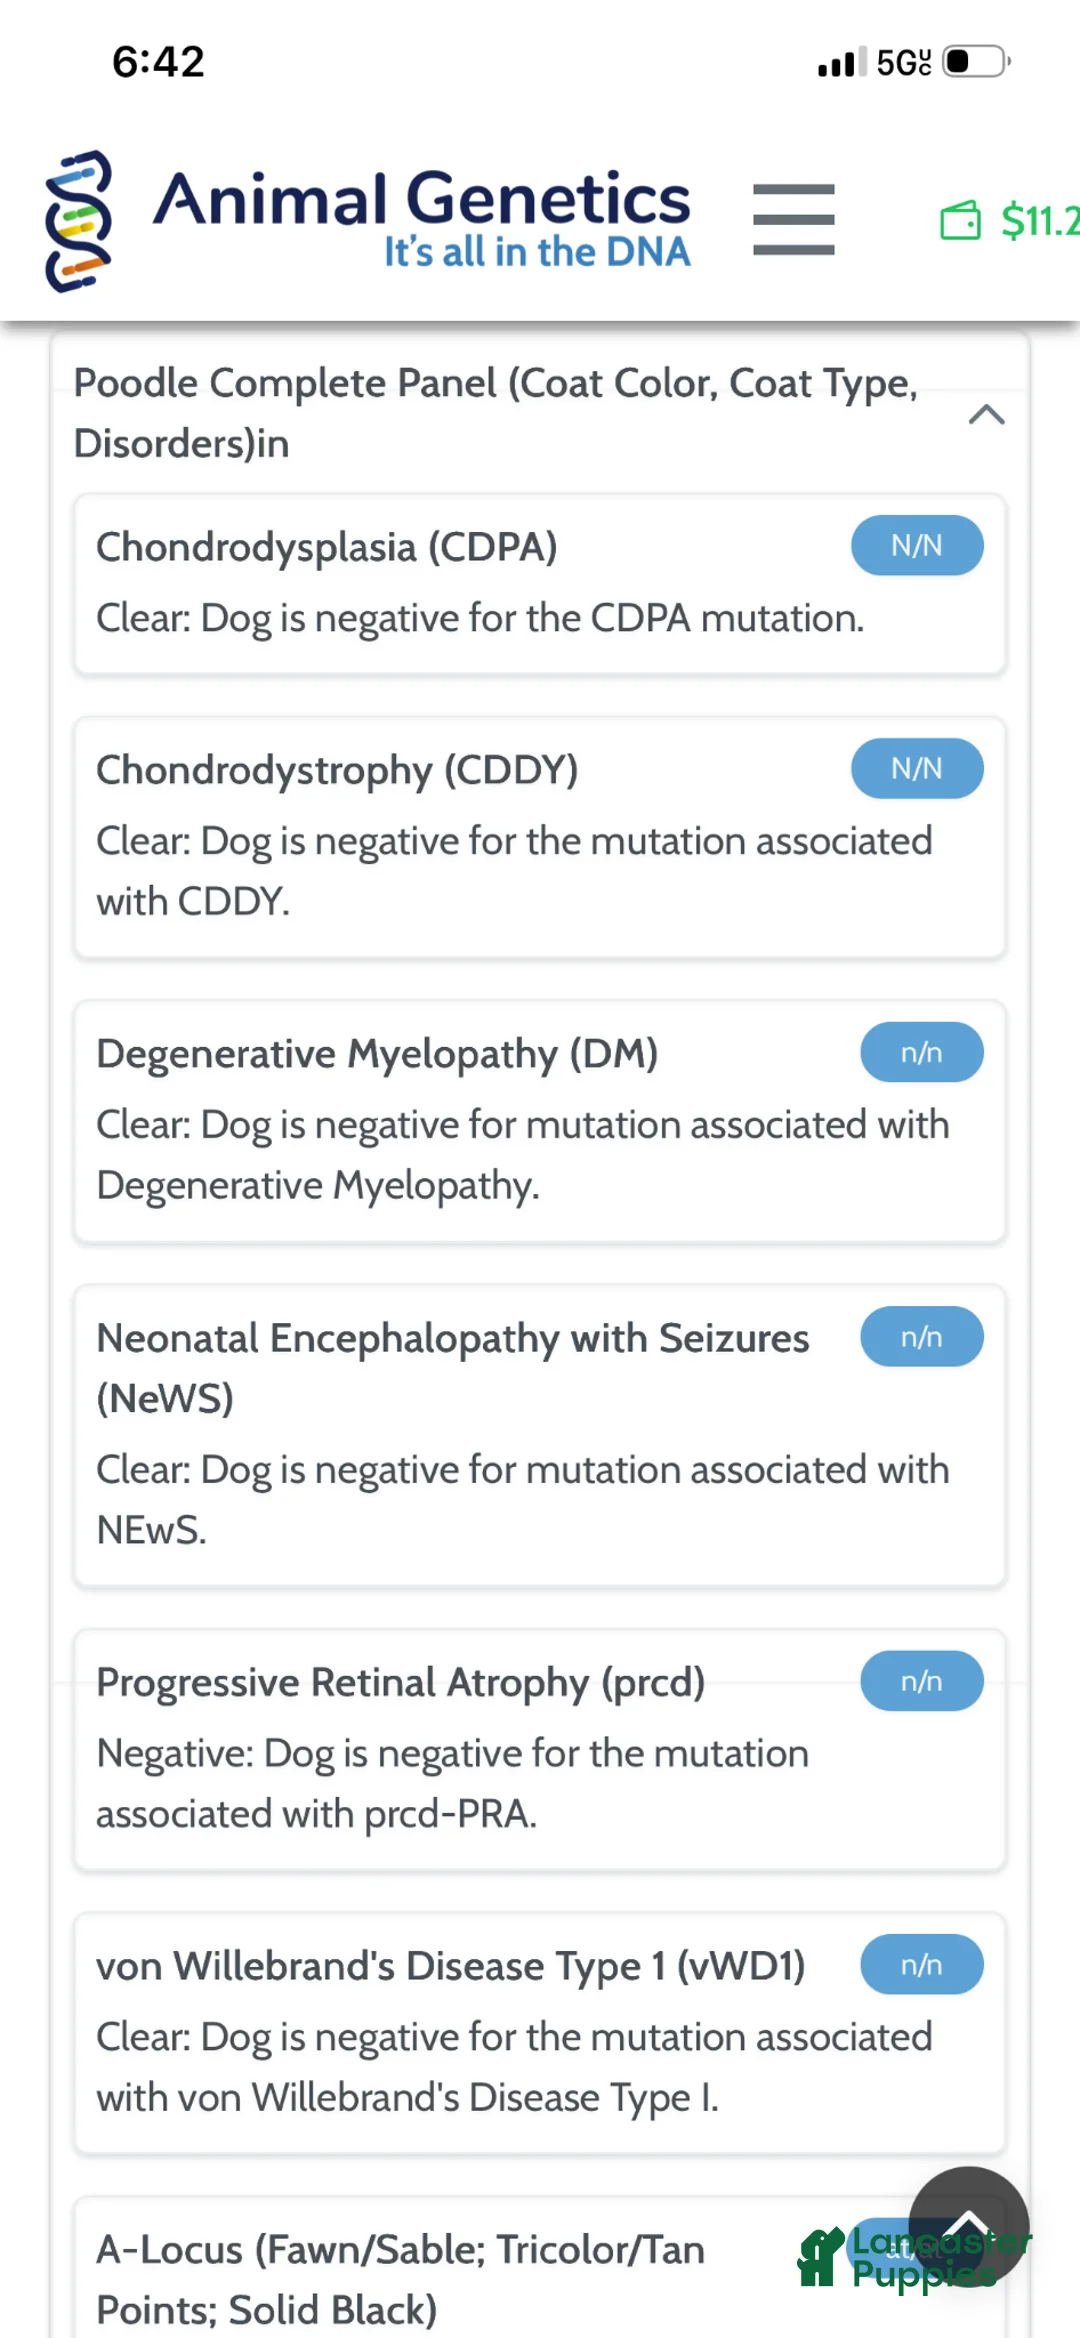1080x2338 pixels.
Task: Click the scroll-to-top arrow button
Action: tap(968, 2226)
